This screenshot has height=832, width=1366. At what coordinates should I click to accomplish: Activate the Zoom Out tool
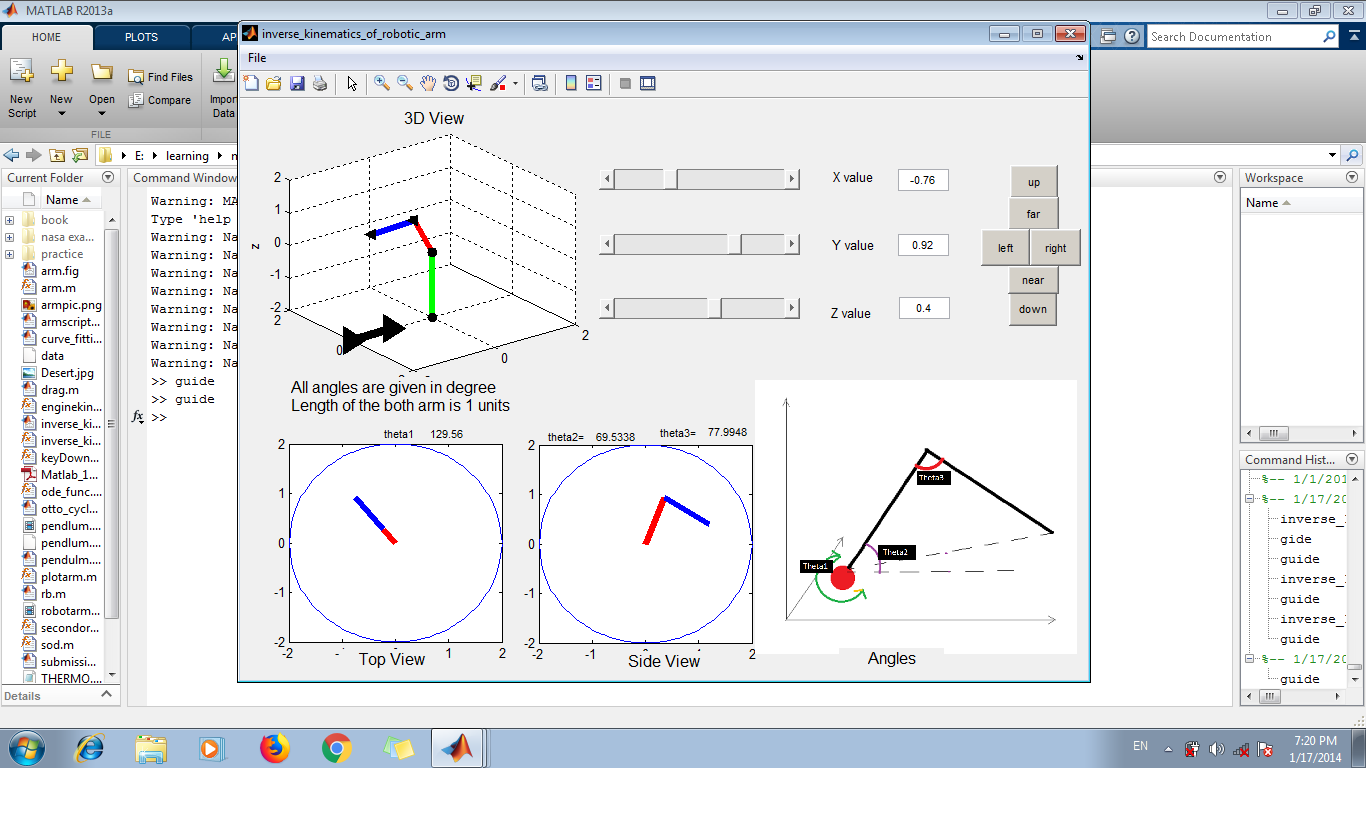pos(404,83)
